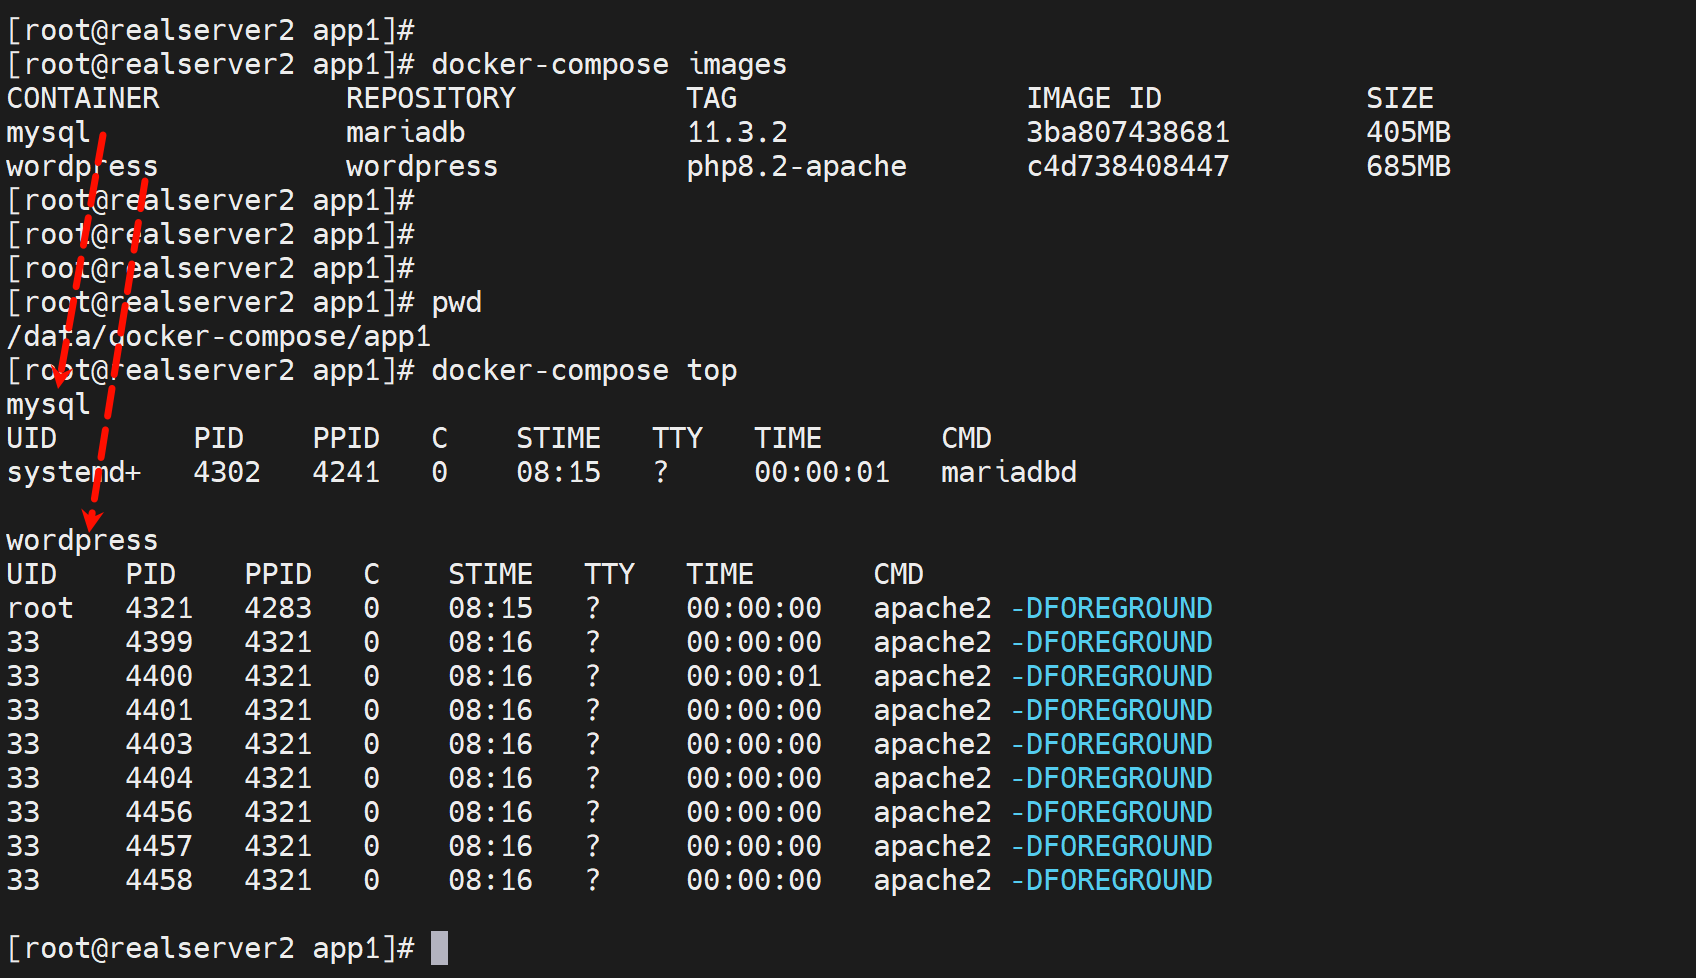Click the REPOSITORY column header
This screenshot has width=1696, height=978.
coord(430,99)
